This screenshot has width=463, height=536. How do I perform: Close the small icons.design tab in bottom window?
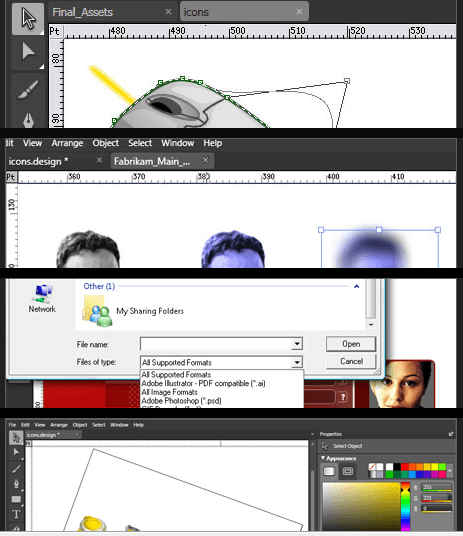pos(77,434)
